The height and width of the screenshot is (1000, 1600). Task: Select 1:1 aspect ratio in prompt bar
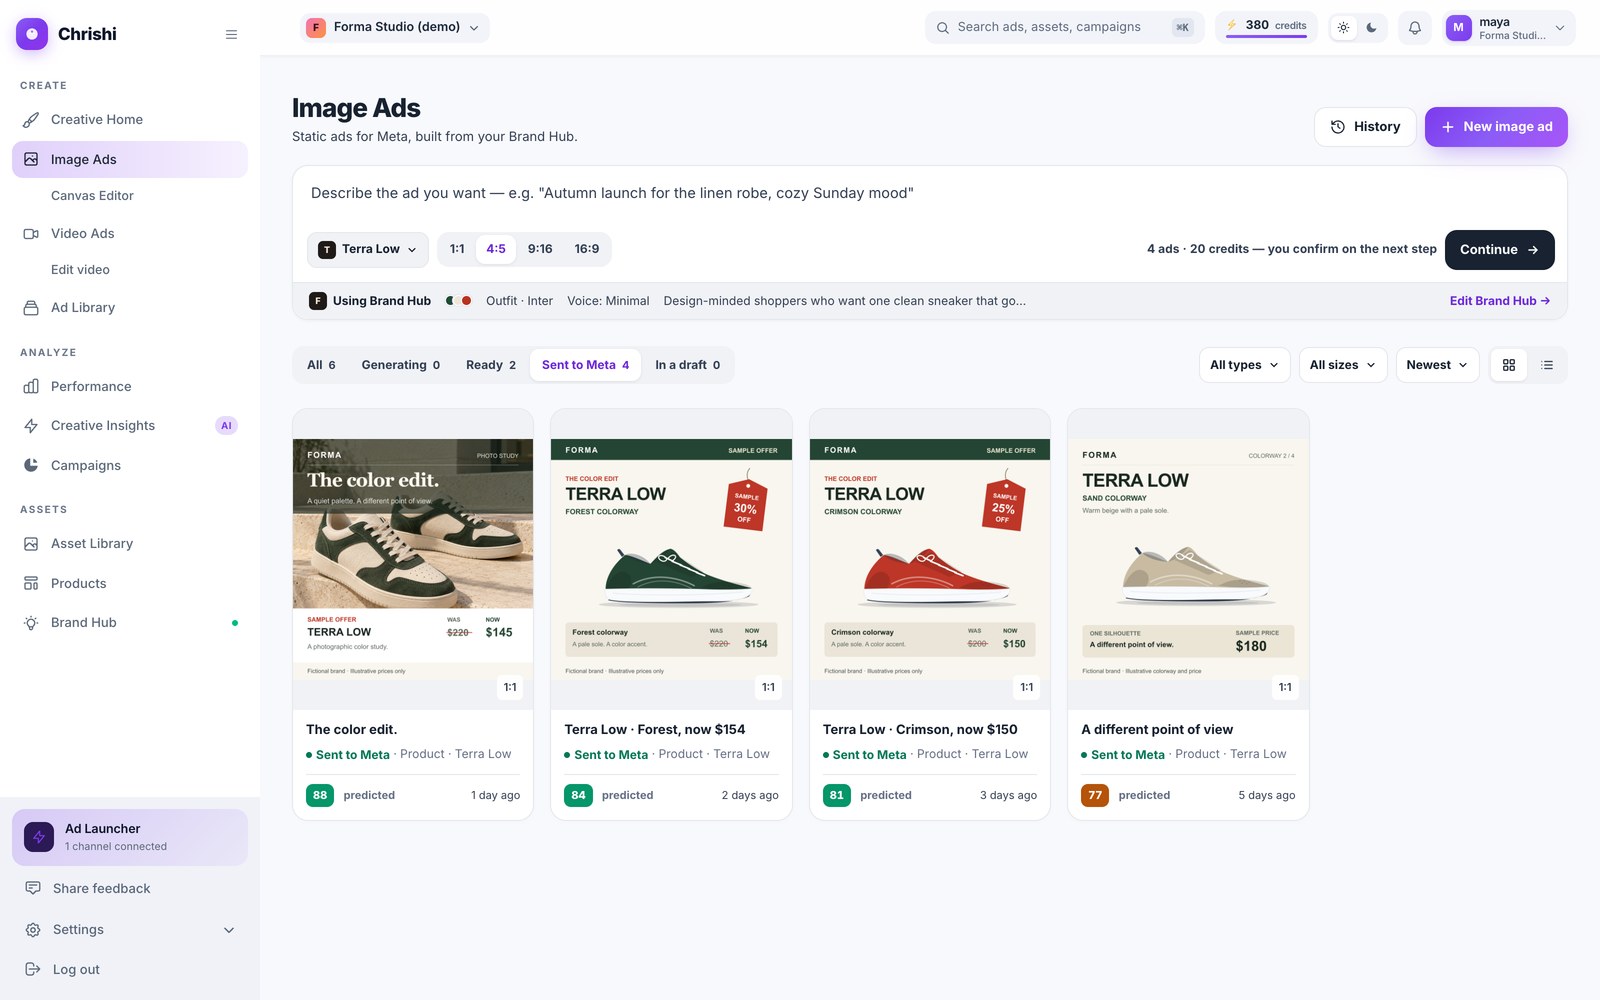(x=457, y=249)
